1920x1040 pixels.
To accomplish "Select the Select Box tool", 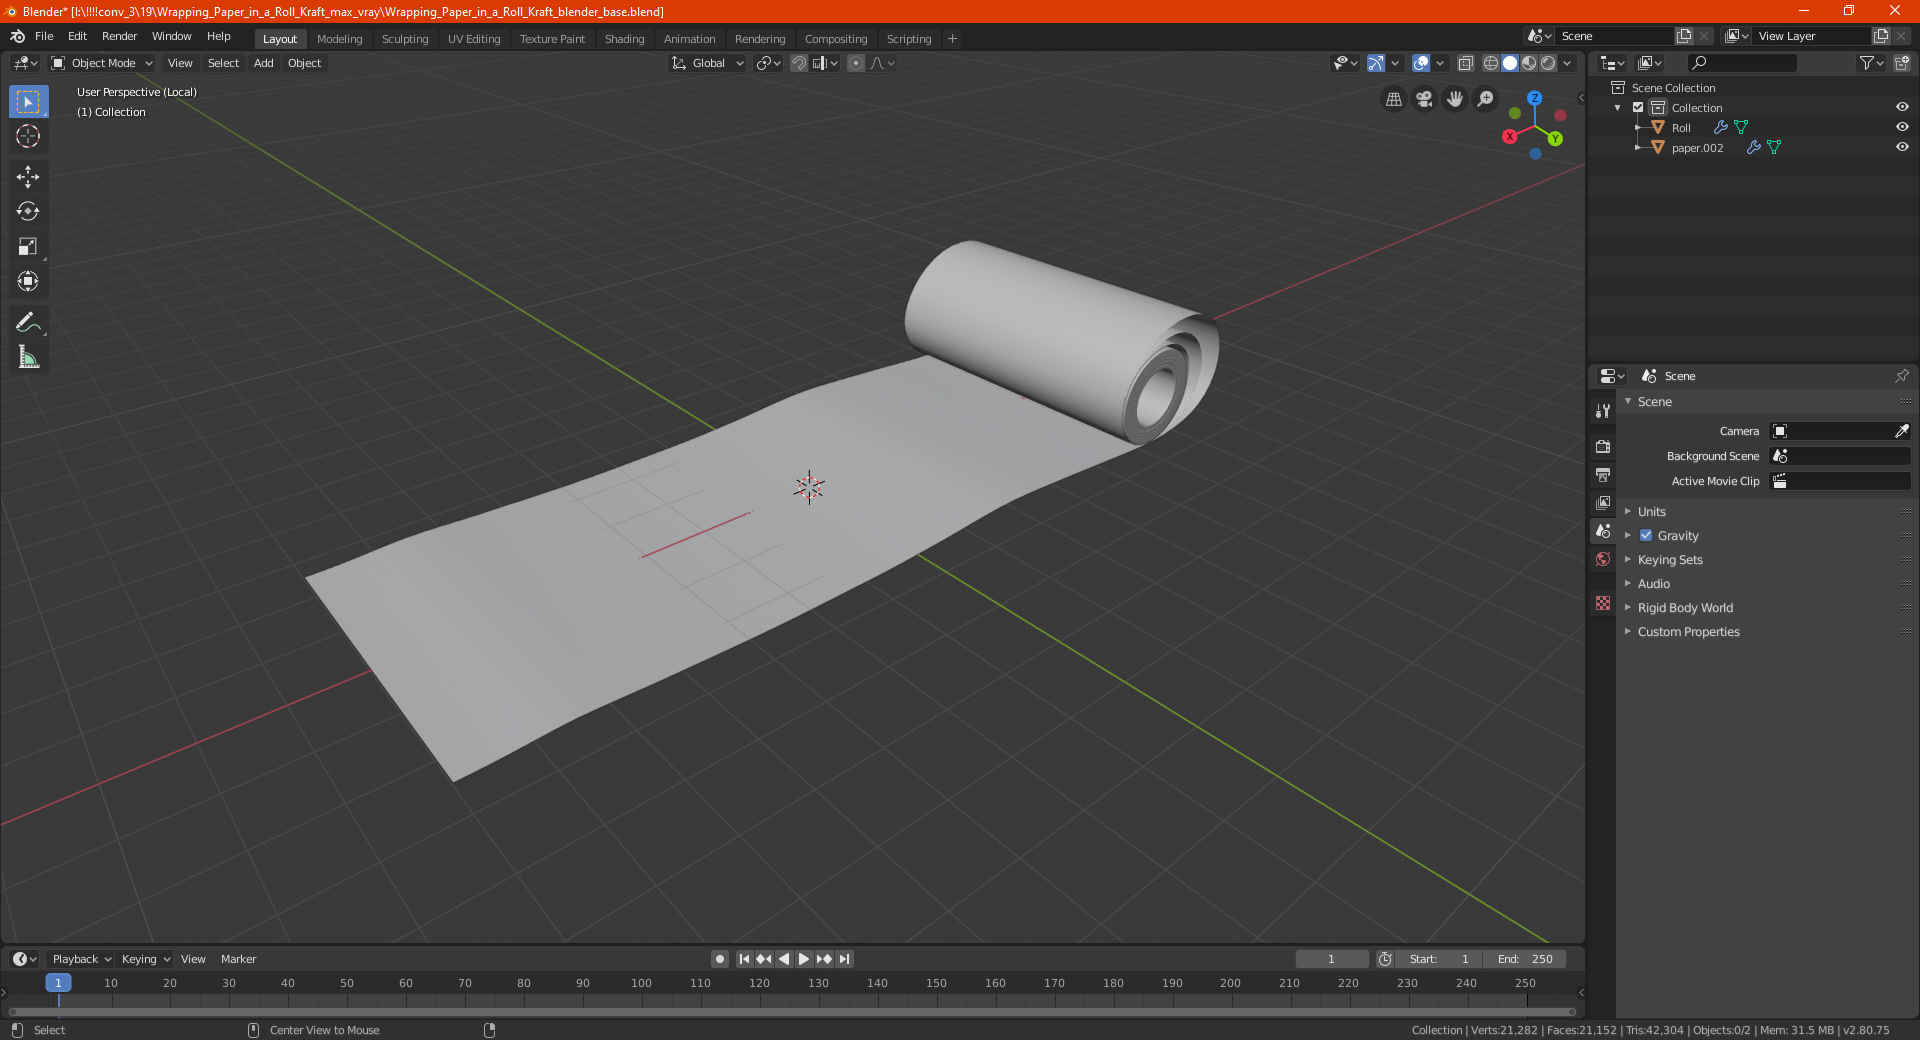I will [28, 102].
